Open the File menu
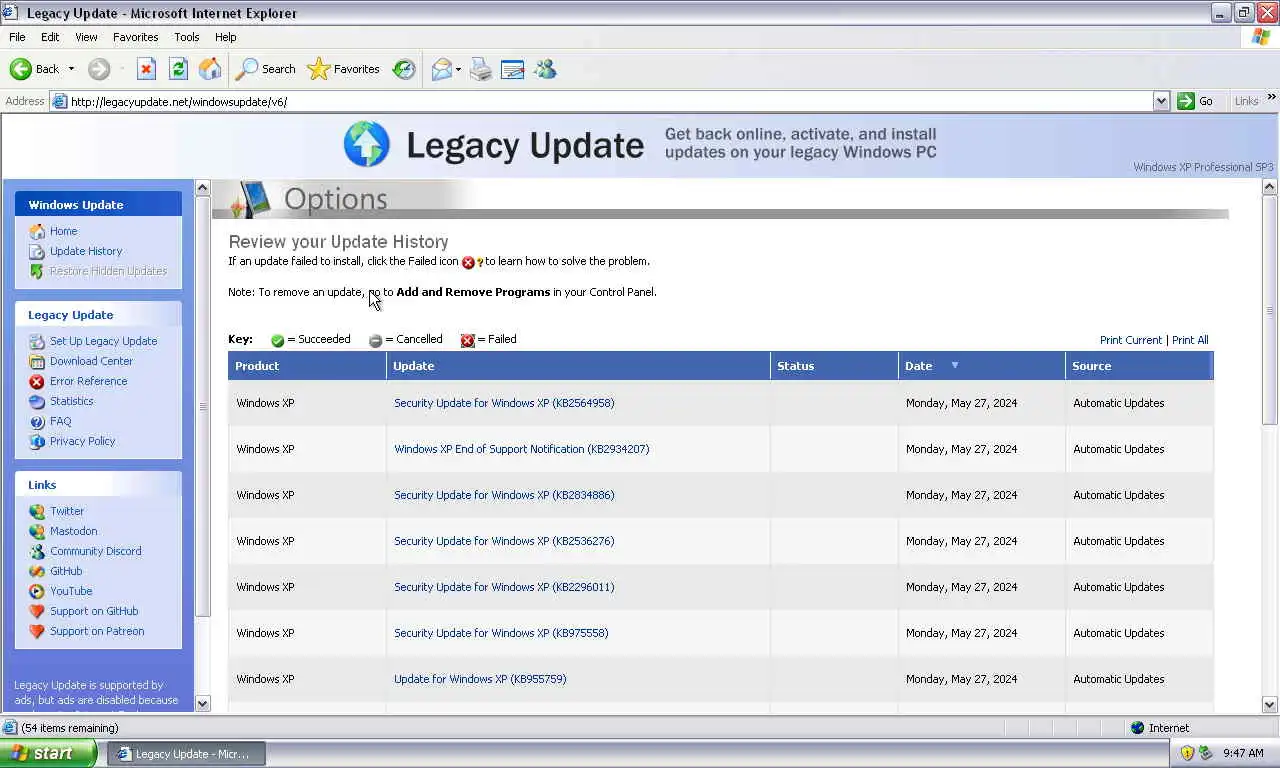Viewport: 1280px width, 768px height. (17, 37)
